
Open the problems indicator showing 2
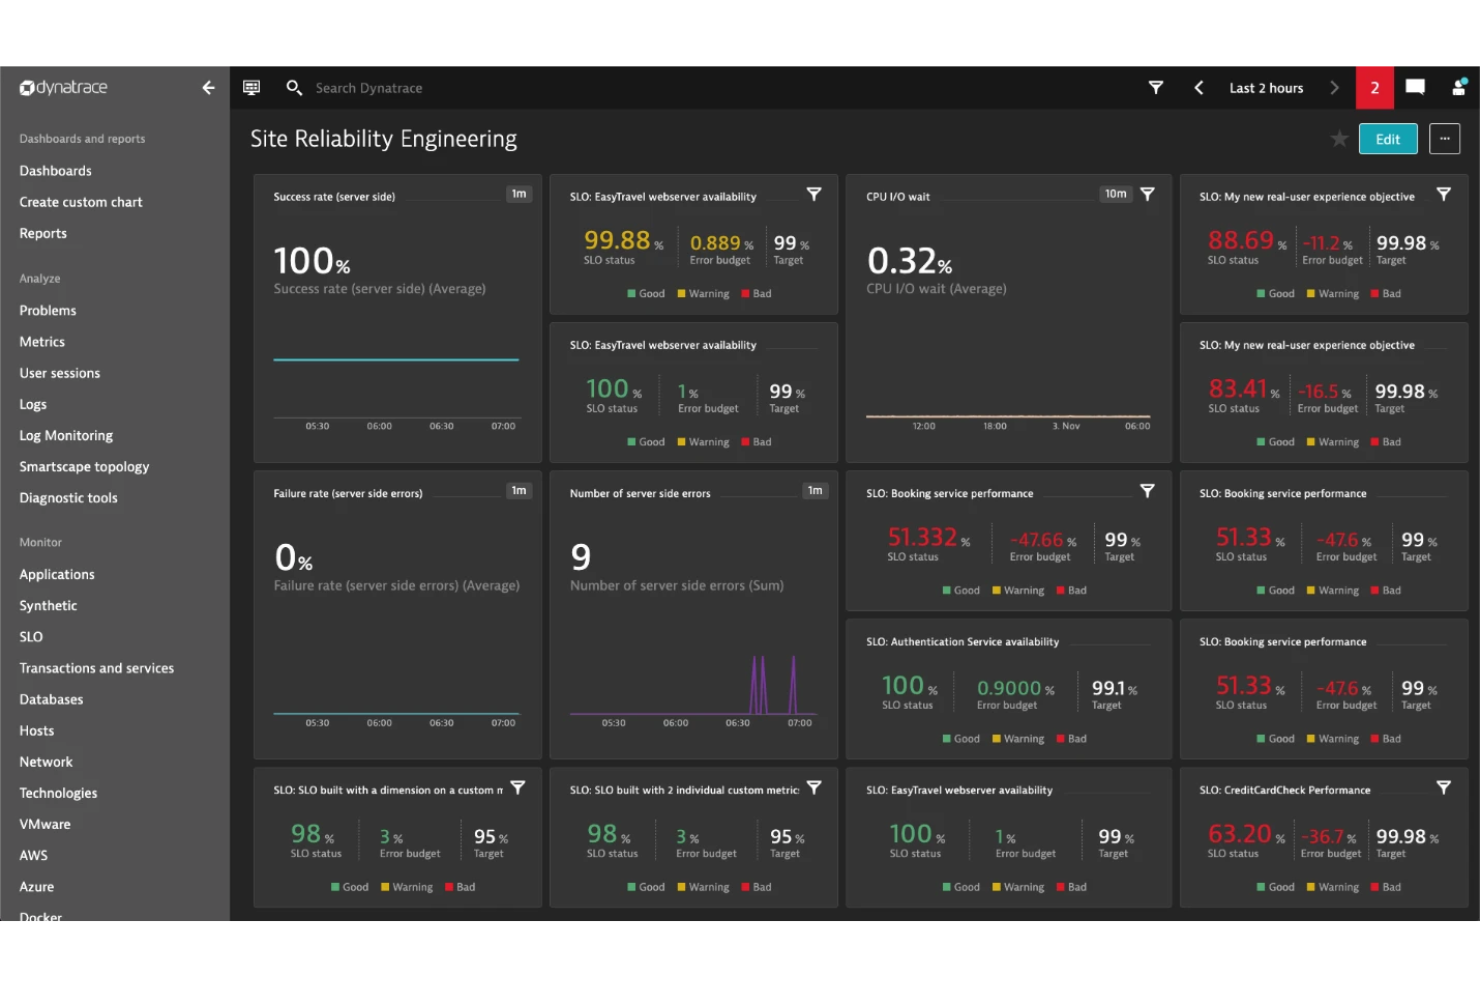pyautogui.click(x=1374, y=87)
